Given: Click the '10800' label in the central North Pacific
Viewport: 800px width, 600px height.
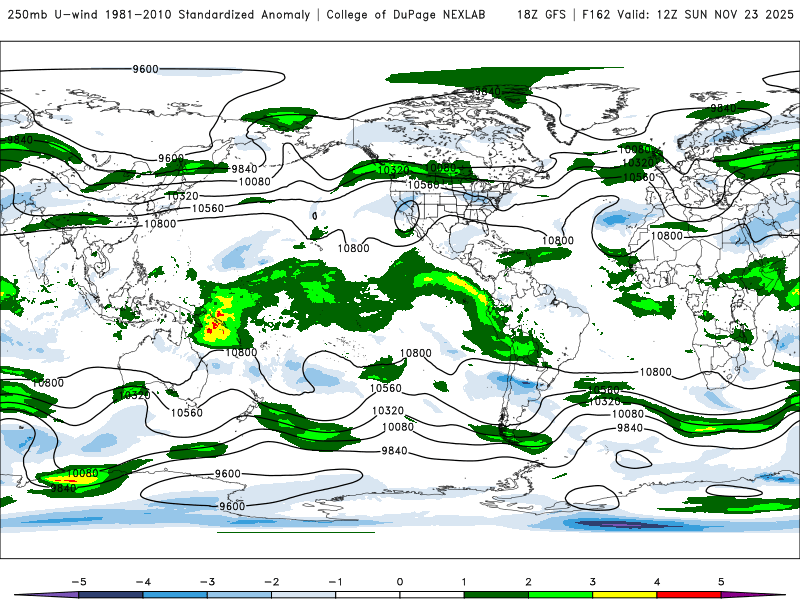Looking at the screenshot, I should (x=354, y=248).
